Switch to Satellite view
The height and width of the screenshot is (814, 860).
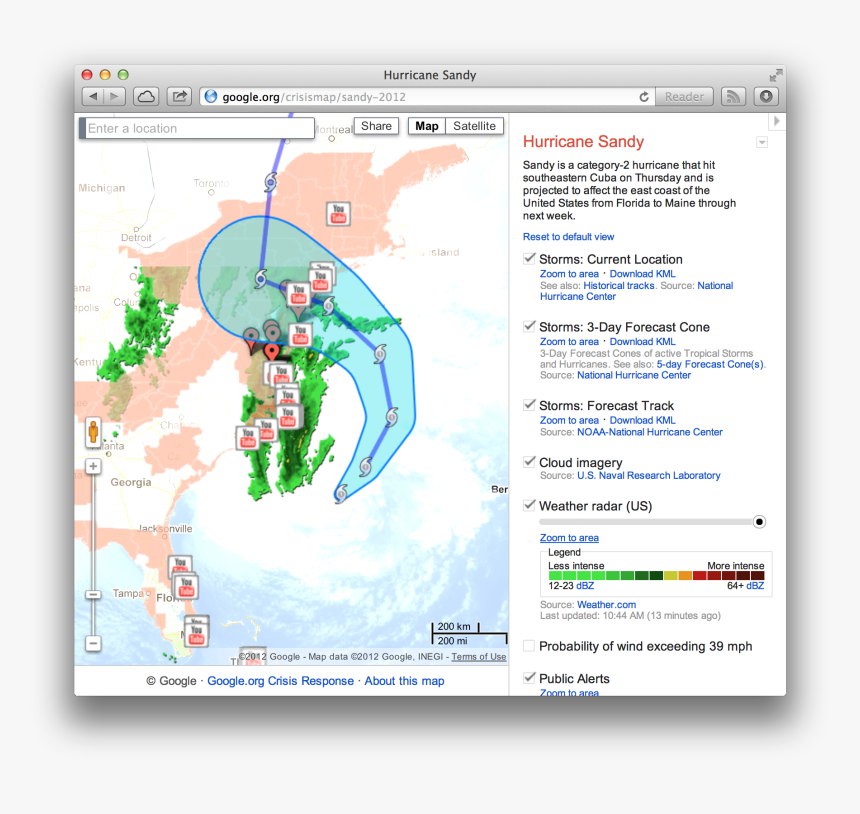pyautogui.click(x=474, y=126)
